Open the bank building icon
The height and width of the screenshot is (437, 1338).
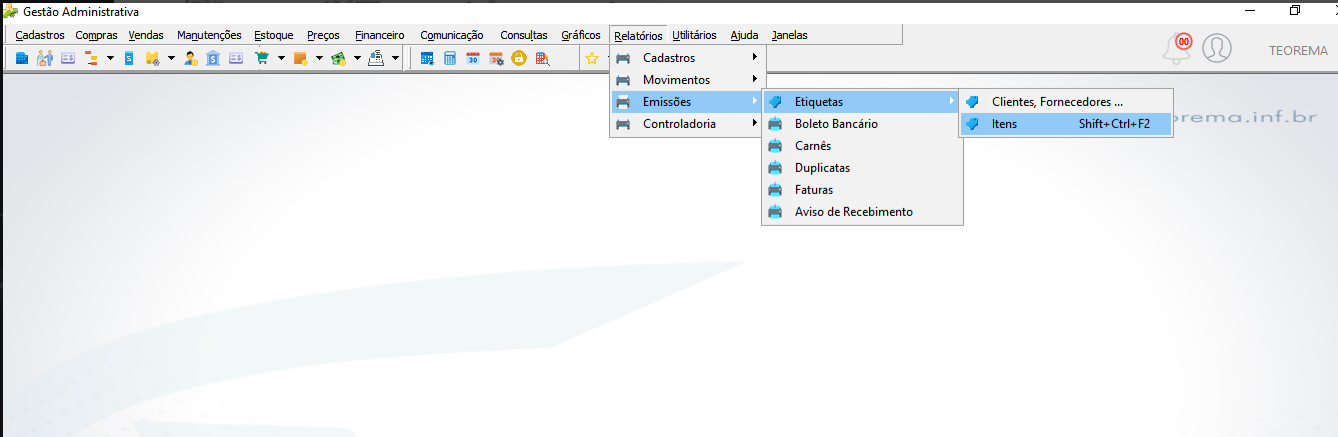click(x=213, y=59)
